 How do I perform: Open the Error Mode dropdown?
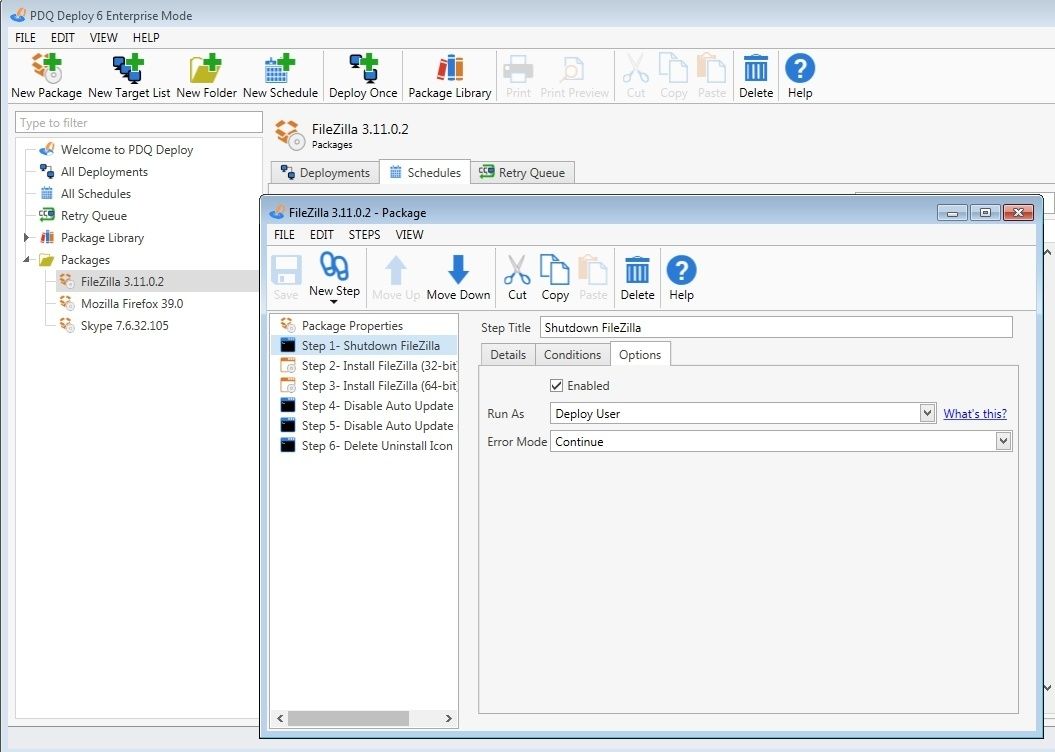[1003, 441]
